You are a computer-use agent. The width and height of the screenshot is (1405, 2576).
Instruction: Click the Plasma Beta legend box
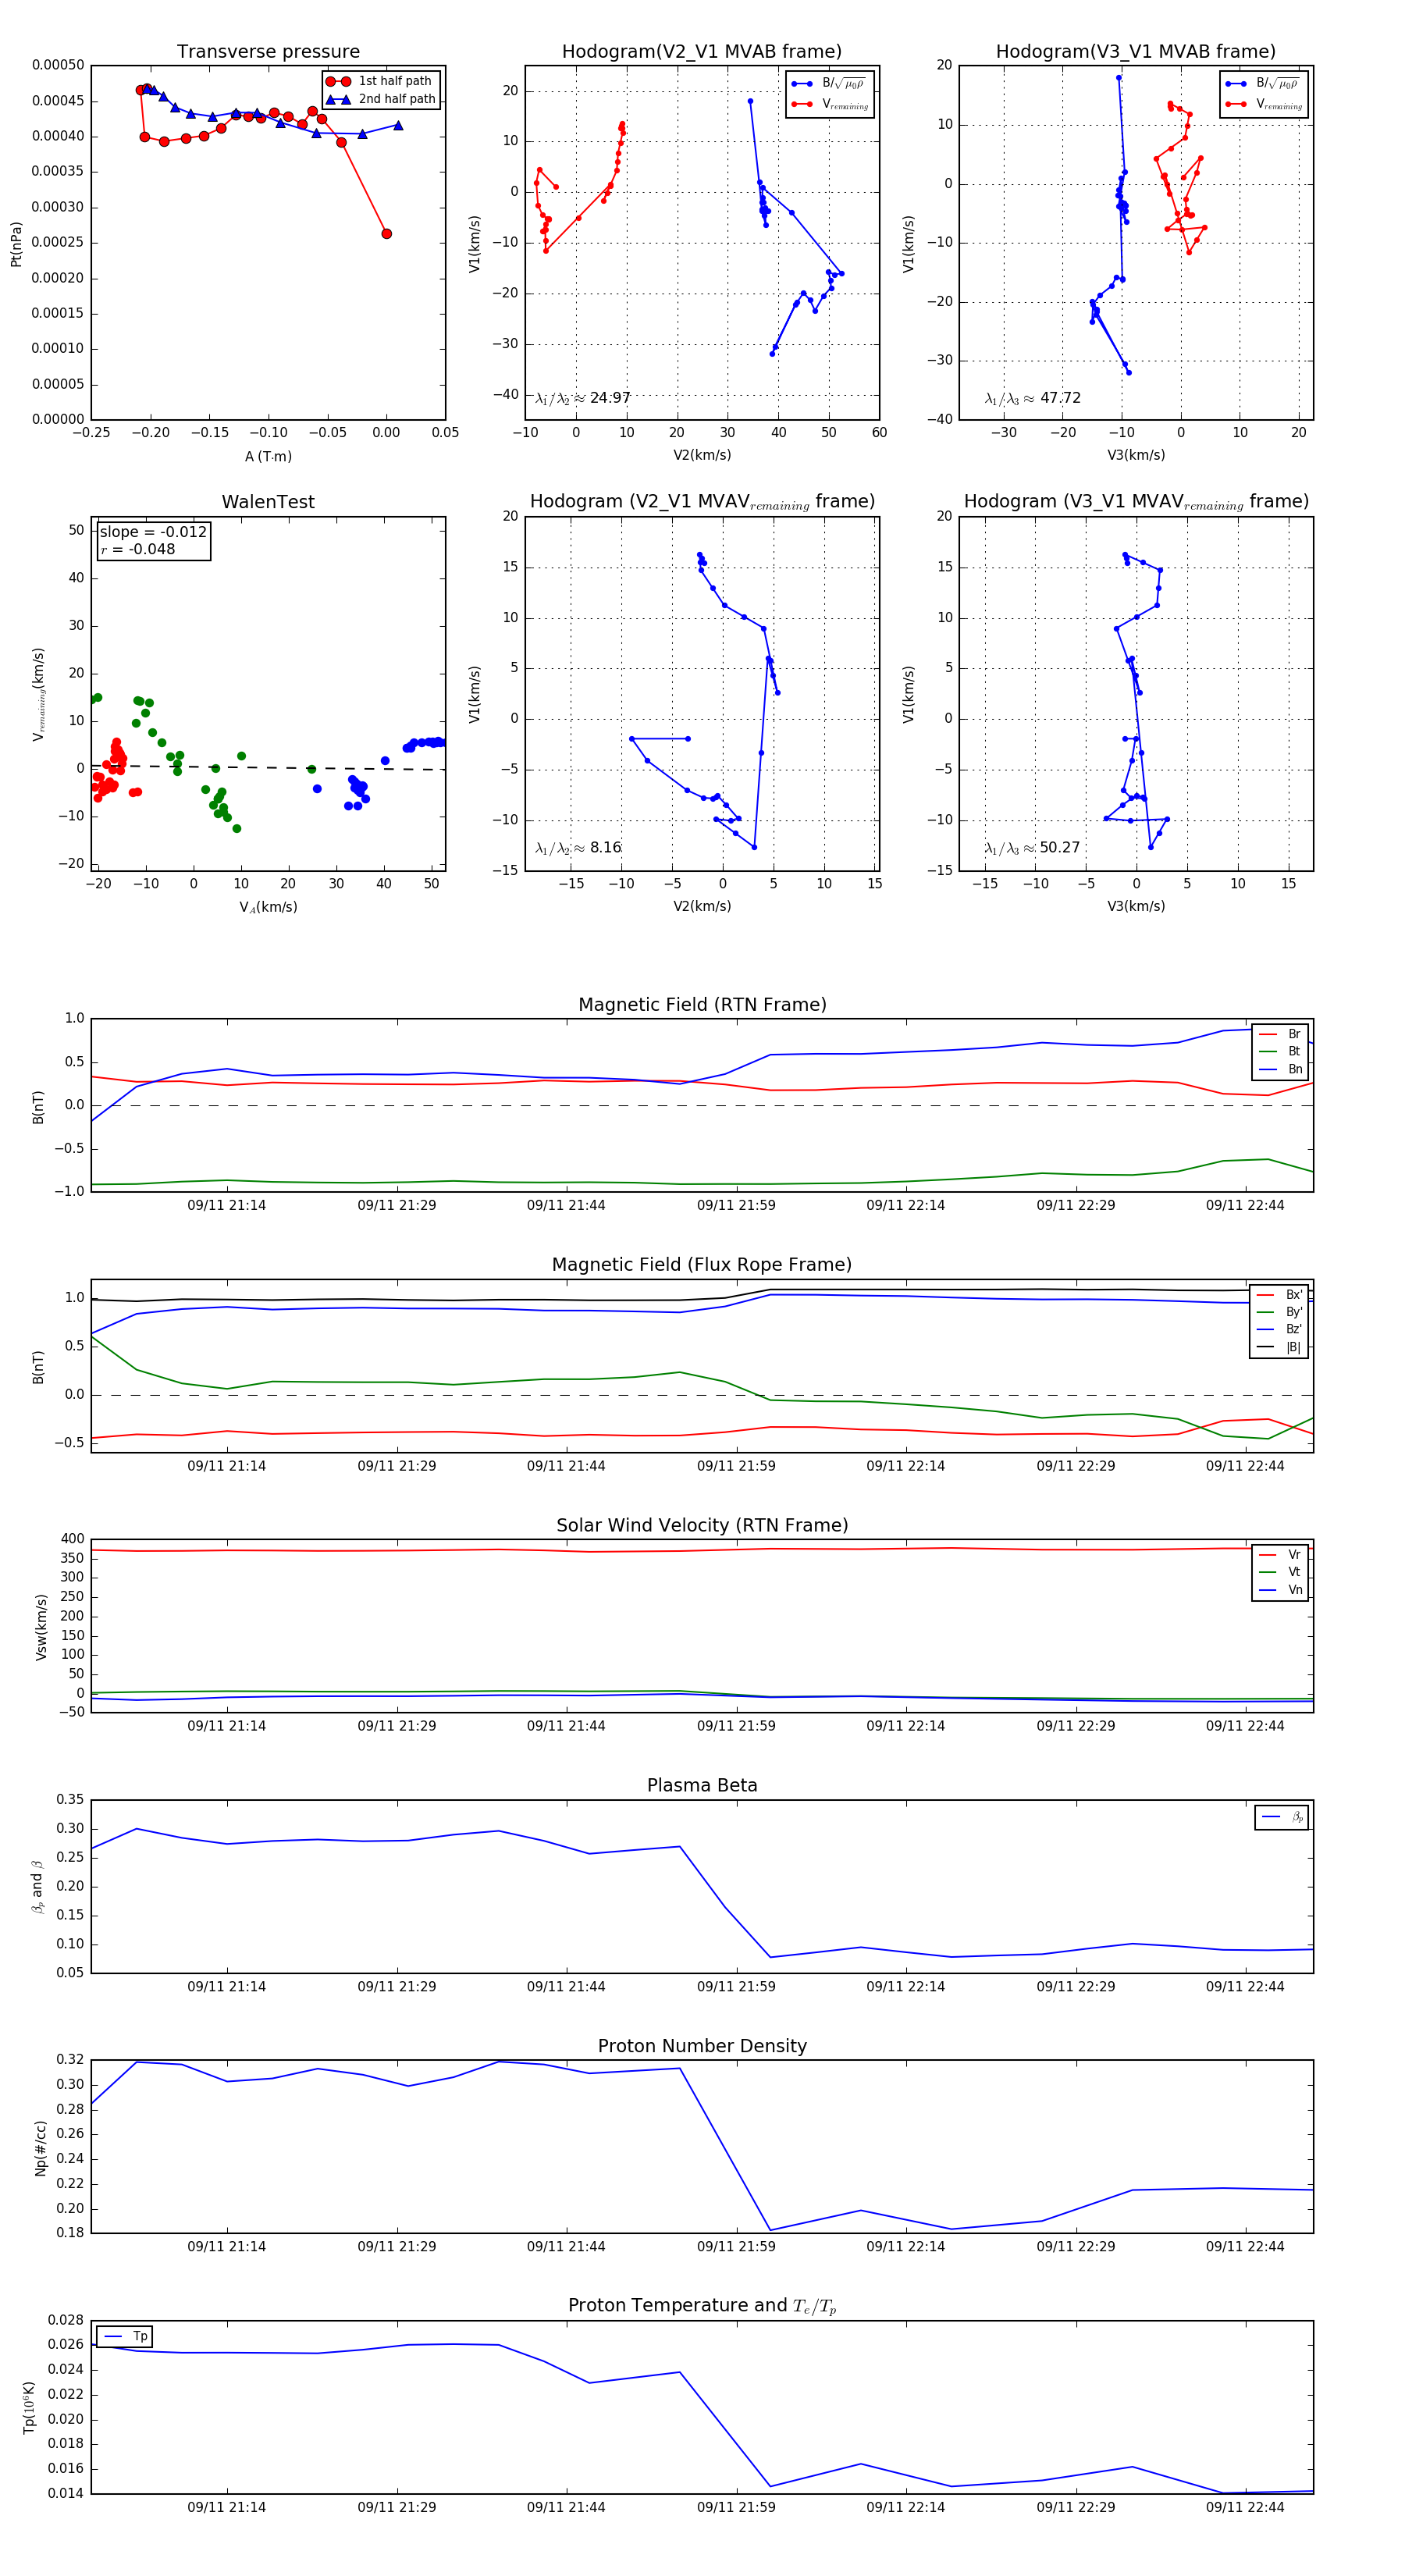click(x=1281, y=1817)
